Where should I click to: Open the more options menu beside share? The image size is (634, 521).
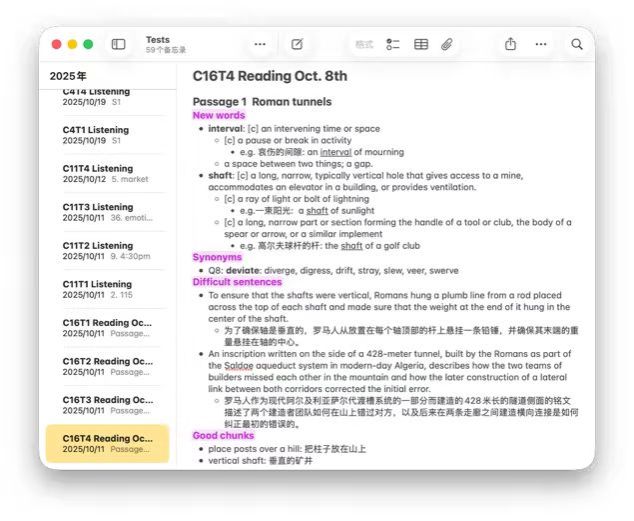[541, 45]
